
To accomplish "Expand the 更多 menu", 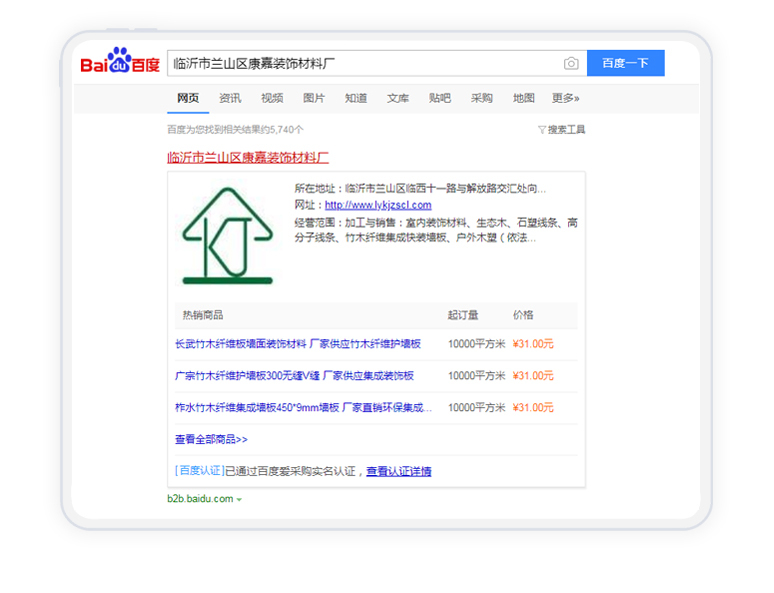I will 566,98.
